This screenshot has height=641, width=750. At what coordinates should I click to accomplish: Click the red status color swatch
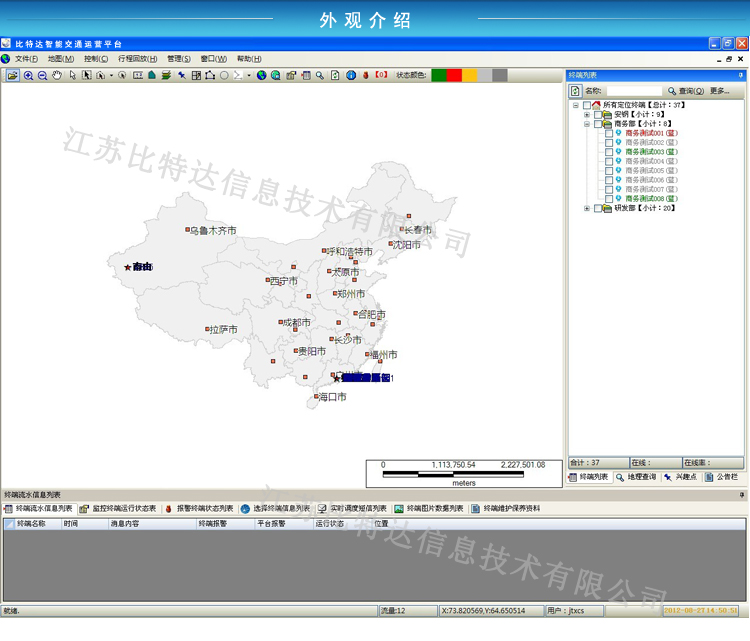click(454, 75)
